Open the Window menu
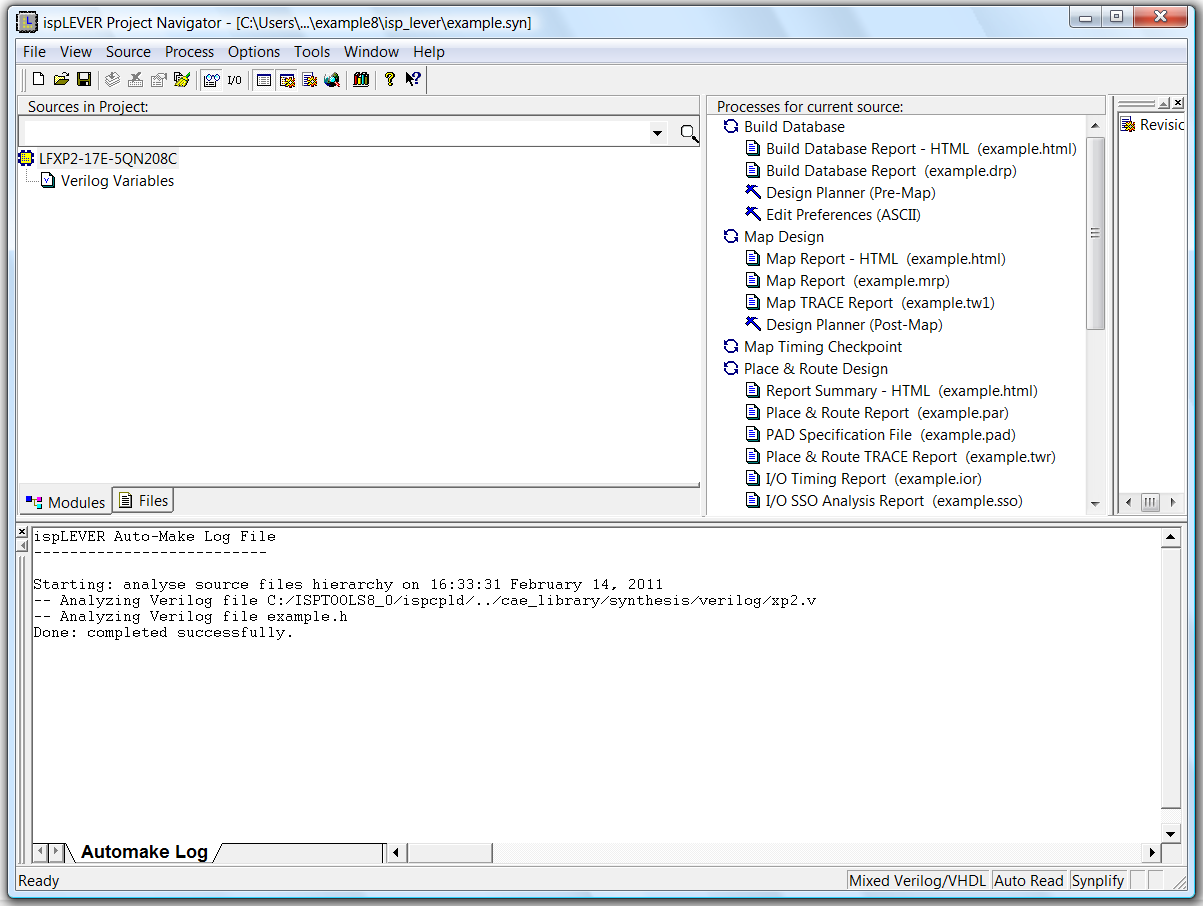 tap(371, 52)
